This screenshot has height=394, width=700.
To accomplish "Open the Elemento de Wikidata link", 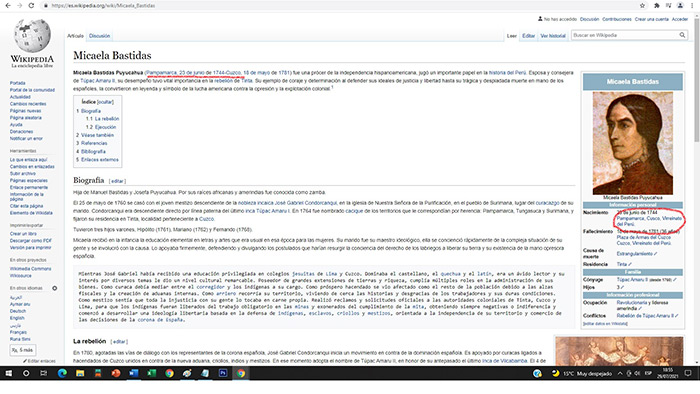I will [31, 213].
